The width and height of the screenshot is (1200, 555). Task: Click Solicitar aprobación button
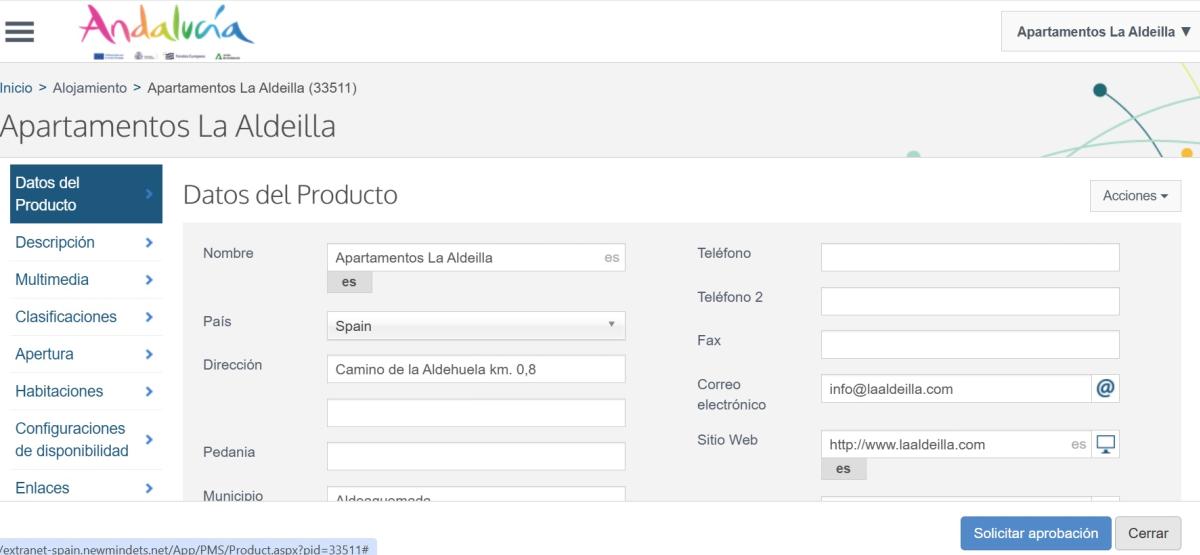point(1035,533)
